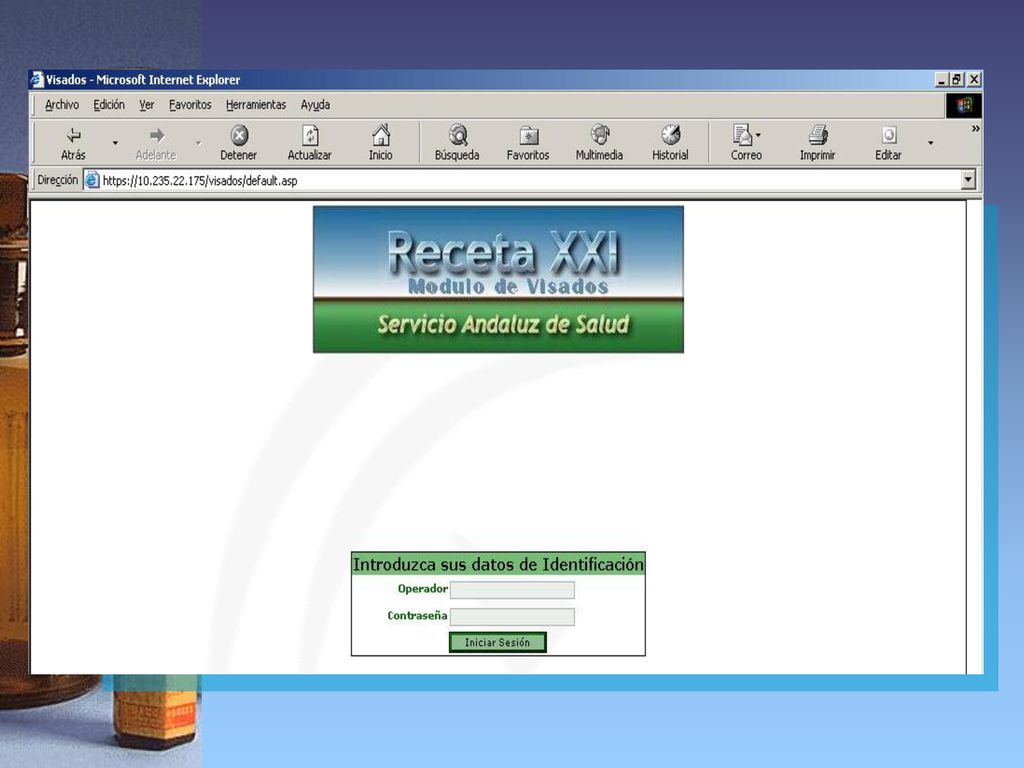1024x768 pixels.
Task: Open the Favoritos menu
Action: pos(190,104)
